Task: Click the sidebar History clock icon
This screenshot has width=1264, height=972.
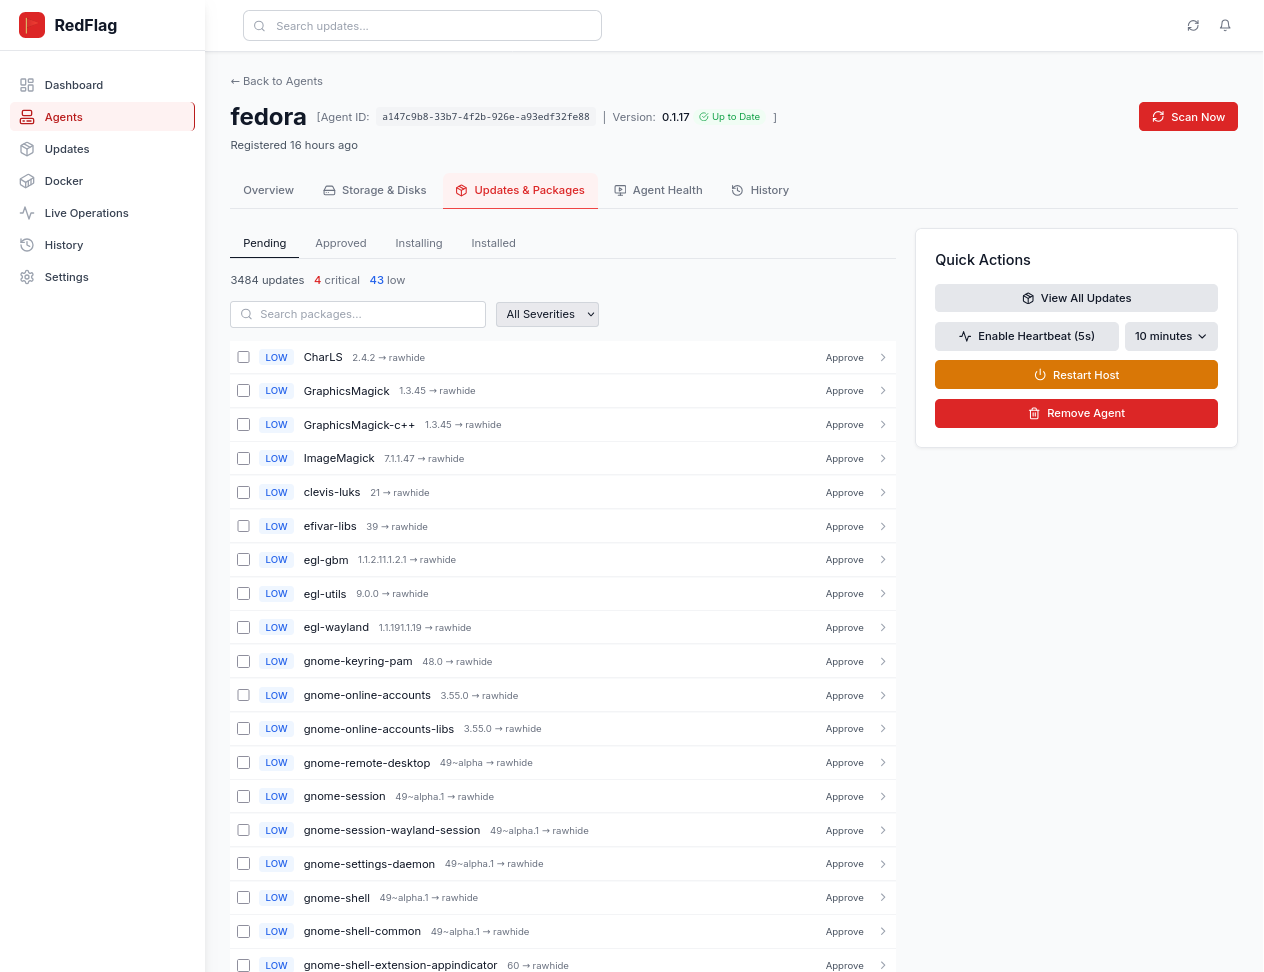Action: click(27, 245)
